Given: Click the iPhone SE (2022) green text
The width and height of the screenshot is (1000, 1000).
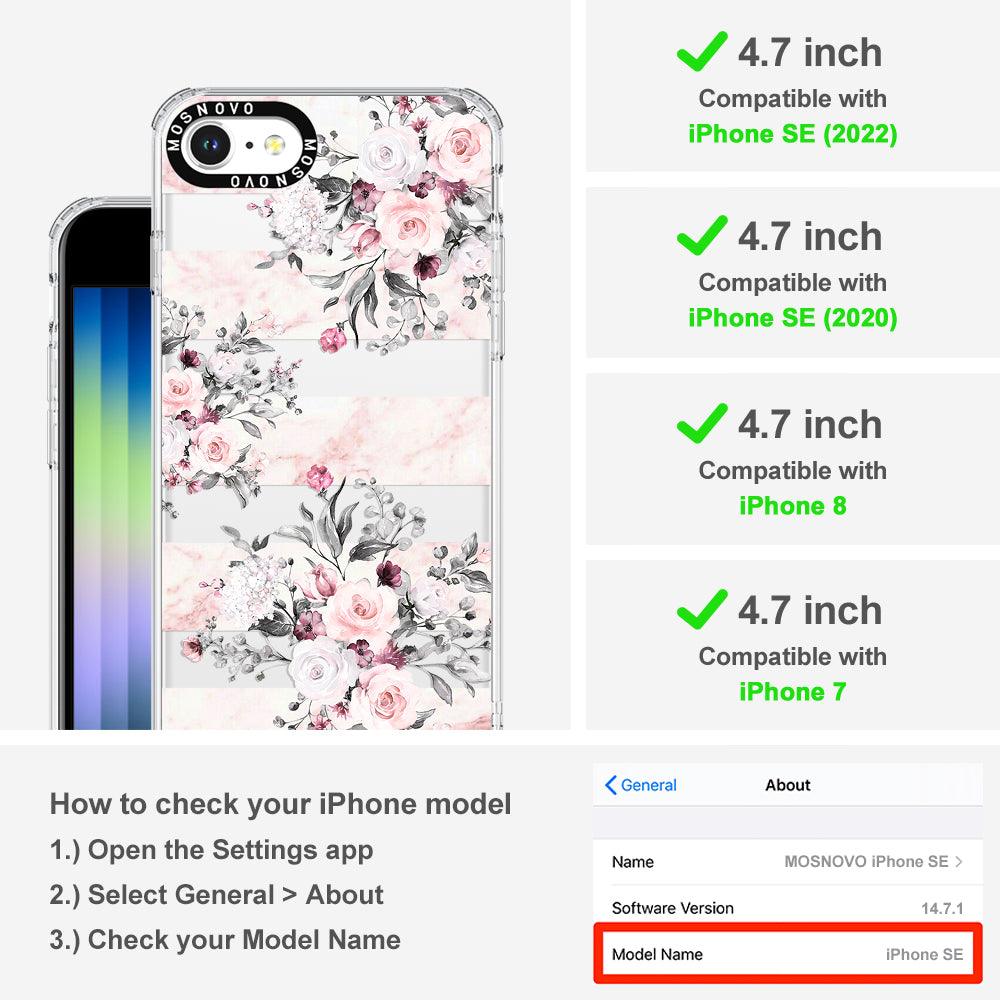Looking at the screenshot, I should [793, 134].
